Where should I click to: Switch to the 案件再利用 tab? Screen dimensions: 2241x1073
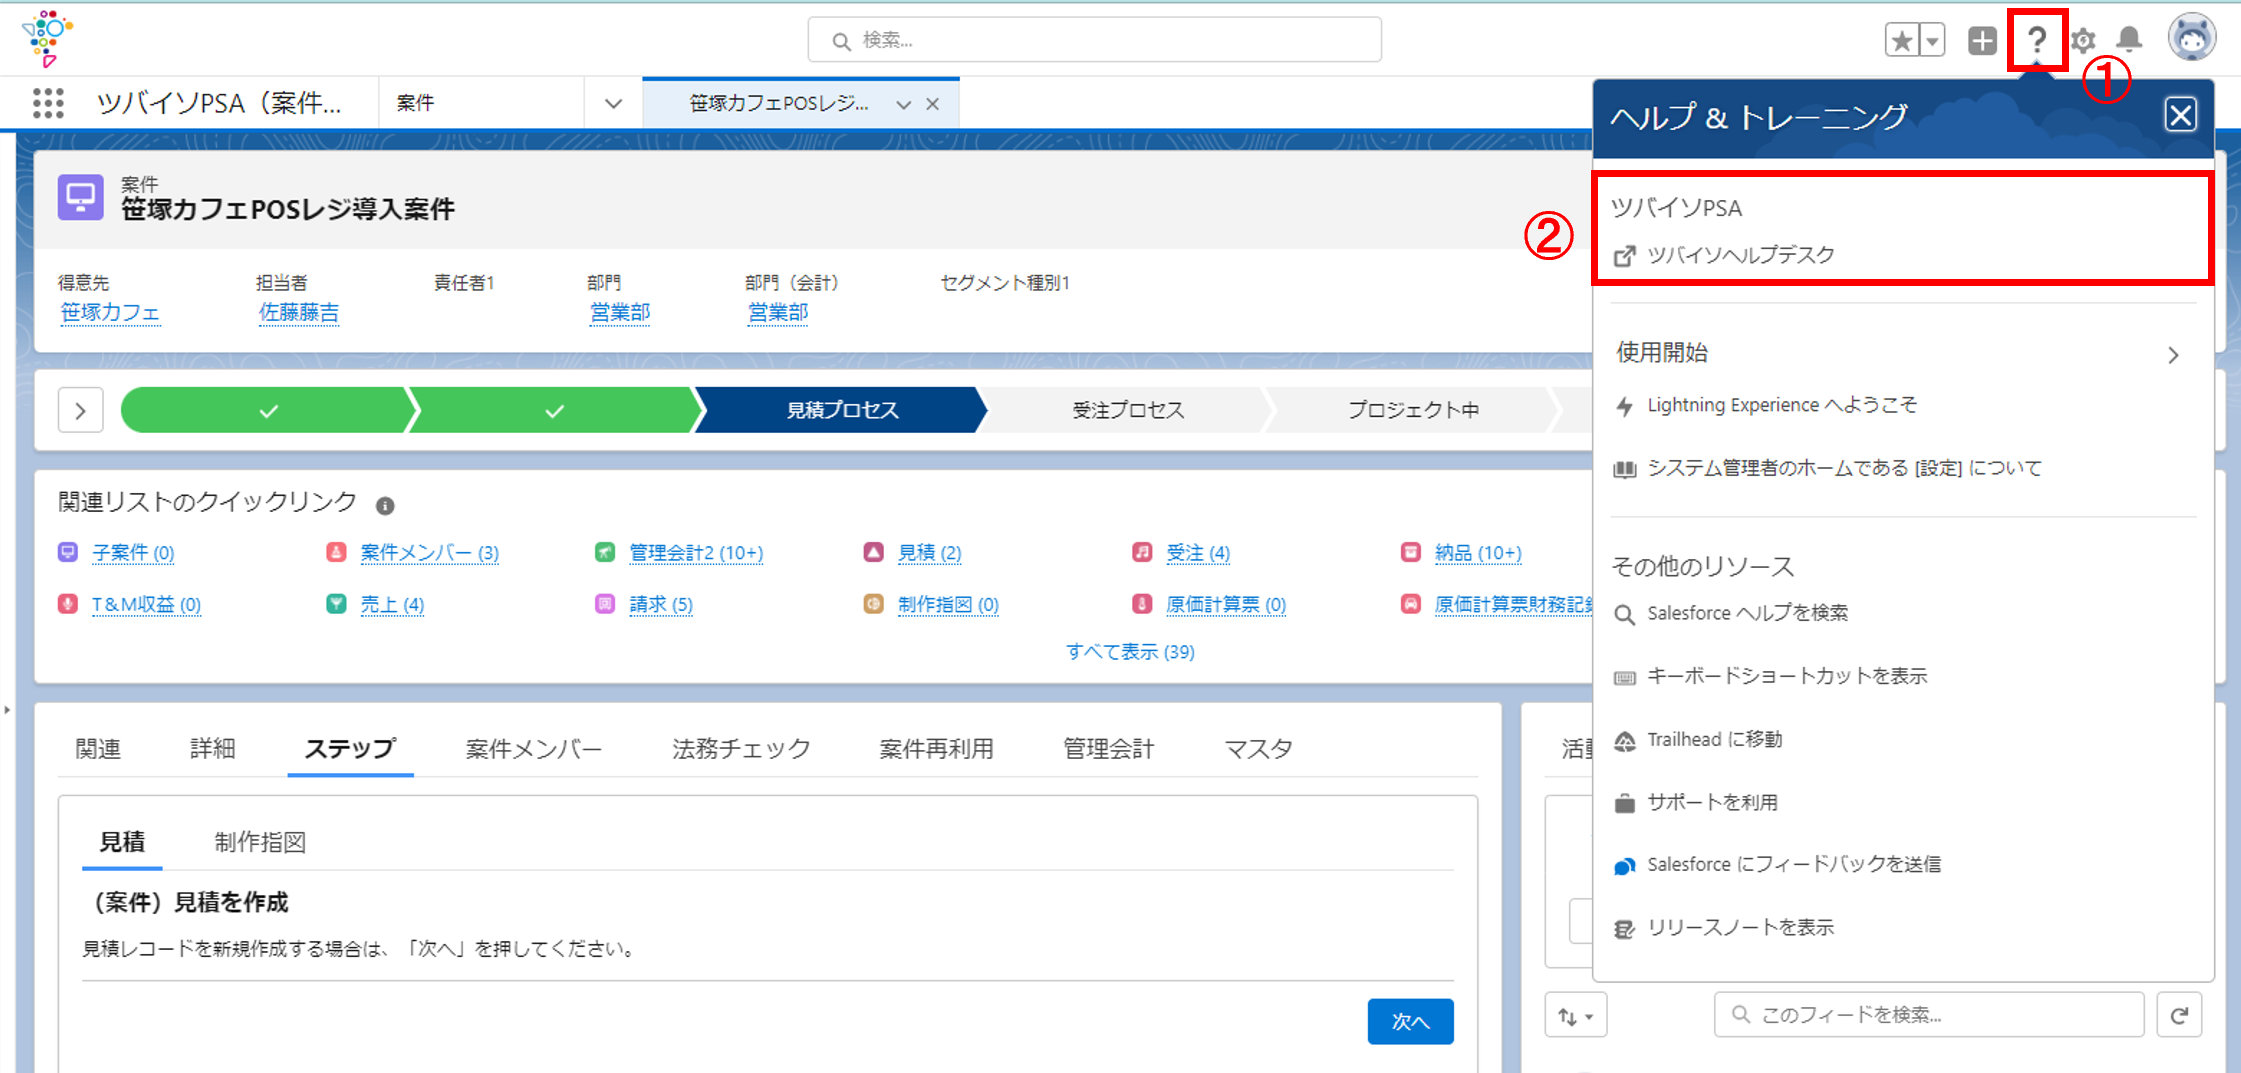pos(936,748)
